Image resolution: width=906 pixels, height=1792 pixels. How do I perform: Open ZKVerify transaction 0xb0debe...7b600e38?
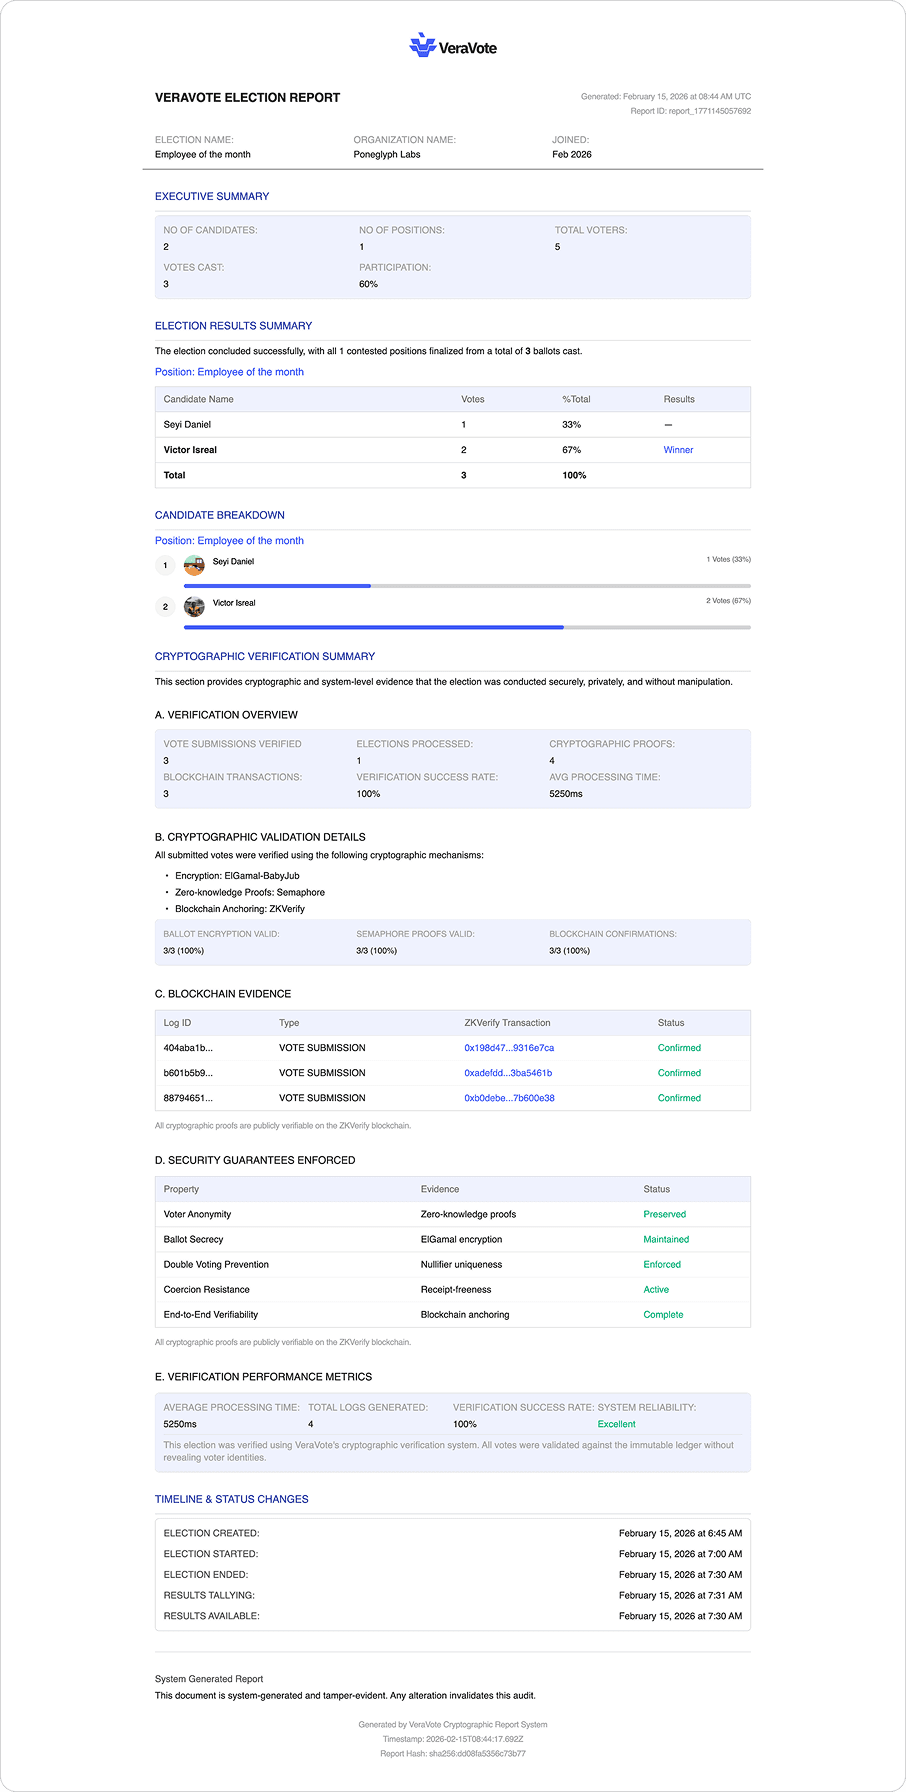tap(509, 1098)
